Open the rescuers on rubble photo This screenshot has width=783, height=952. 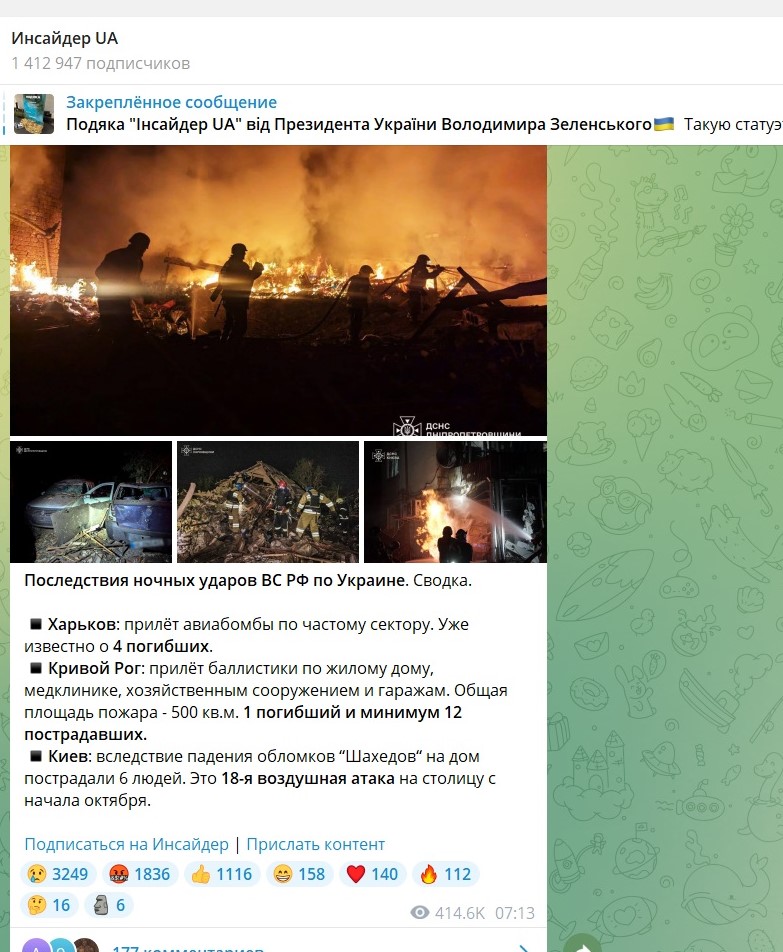[268, 502]
